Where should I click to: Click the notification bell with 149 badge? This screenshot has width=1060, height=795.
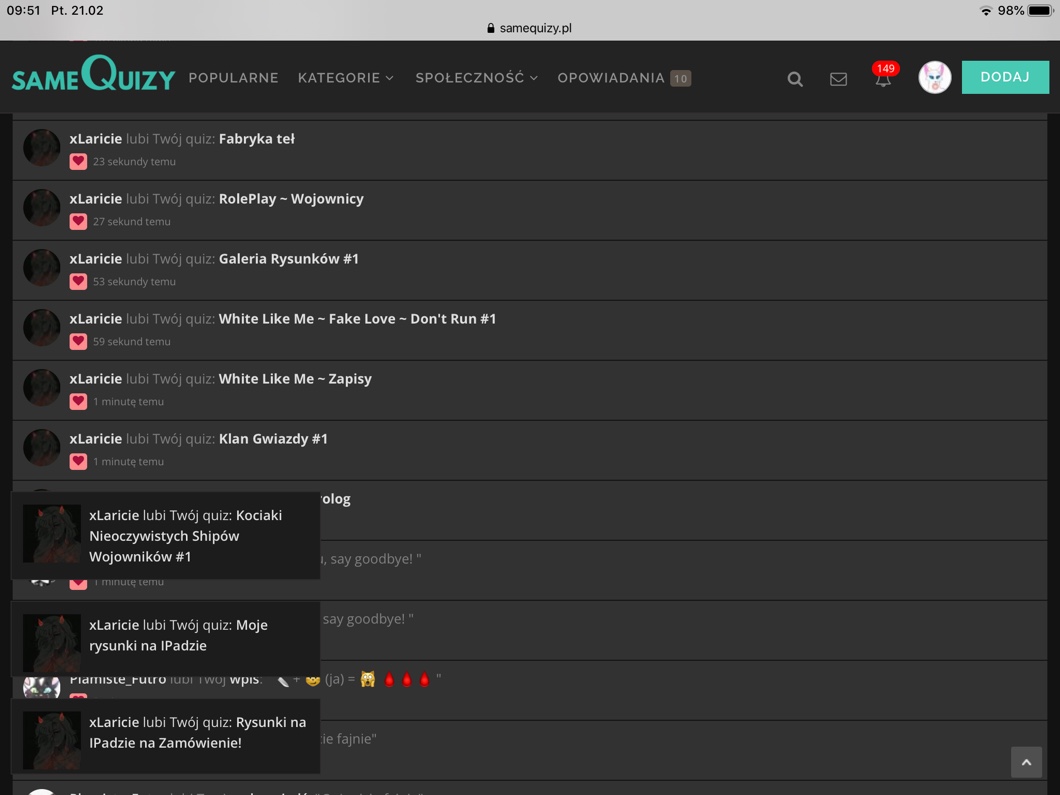point(883,78)
